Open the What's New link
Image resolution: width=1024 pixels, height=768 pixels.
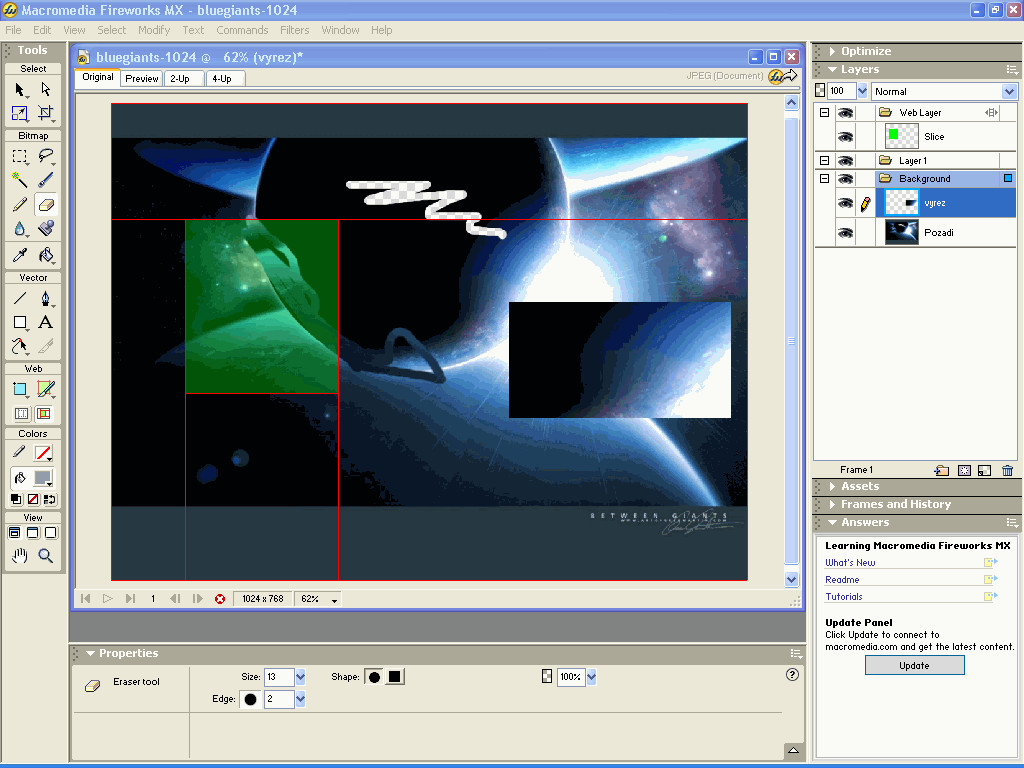850,562
